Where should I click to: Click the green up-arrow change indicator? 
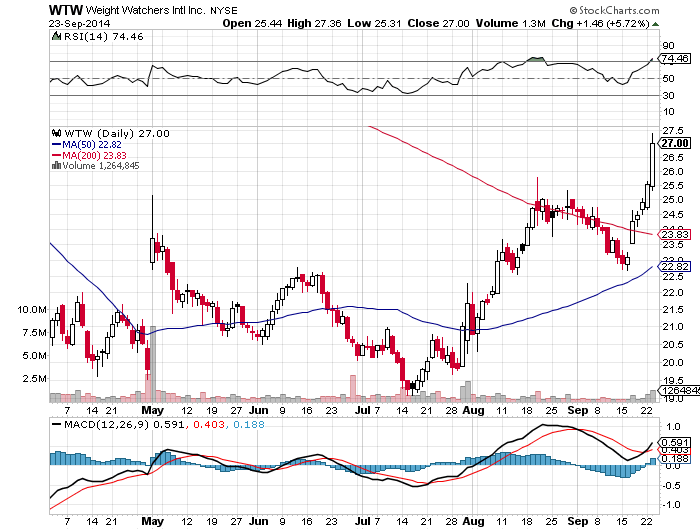tap(655, 24)
